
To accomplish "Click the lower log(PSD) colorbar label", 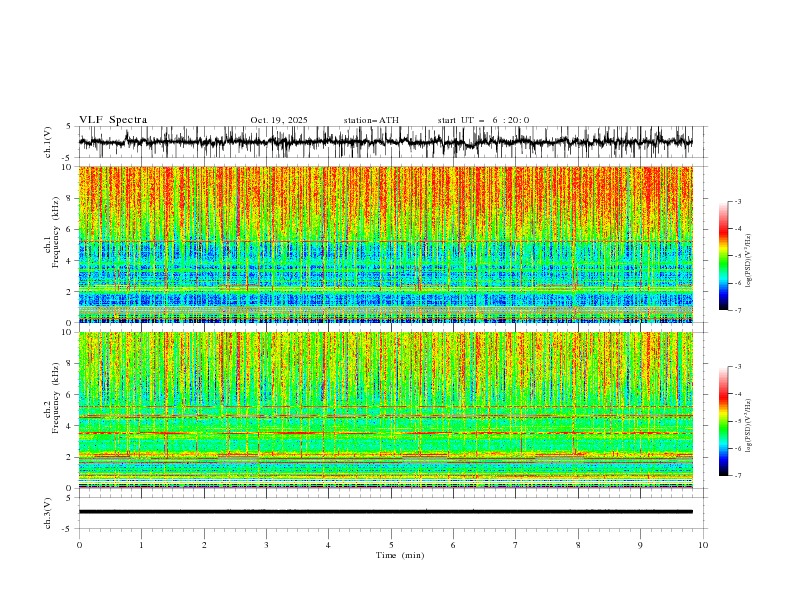I will click(x=749, y=426).
